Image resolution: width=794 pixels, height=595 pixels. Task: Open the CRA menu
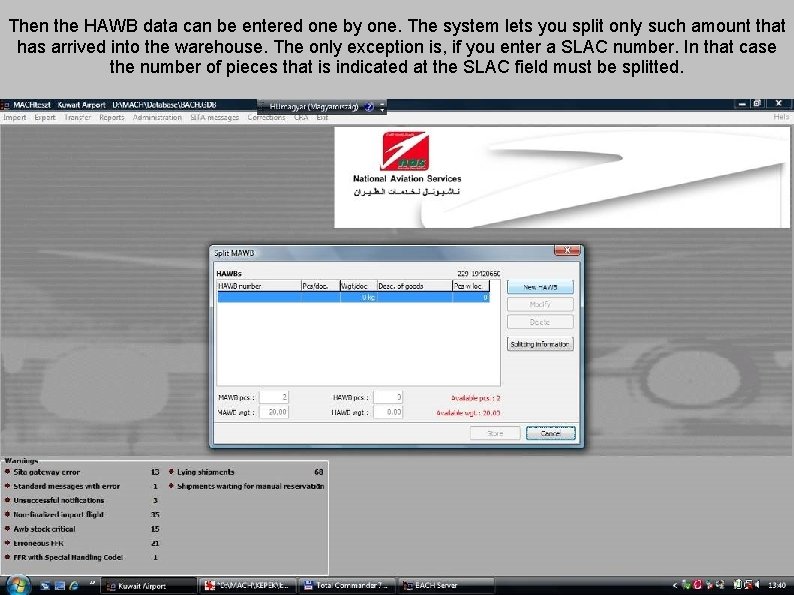[x=301, y=117]
